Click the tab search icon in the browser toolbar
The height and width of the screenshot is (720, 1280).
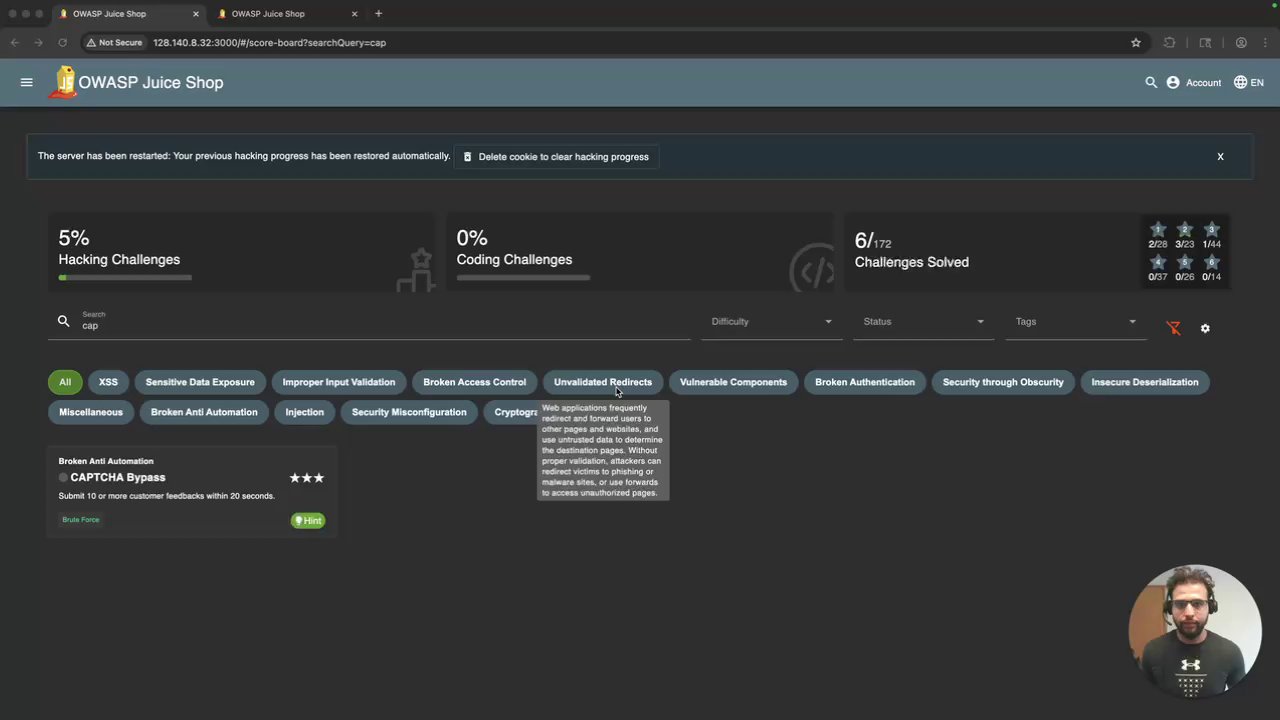(1205, 43)
